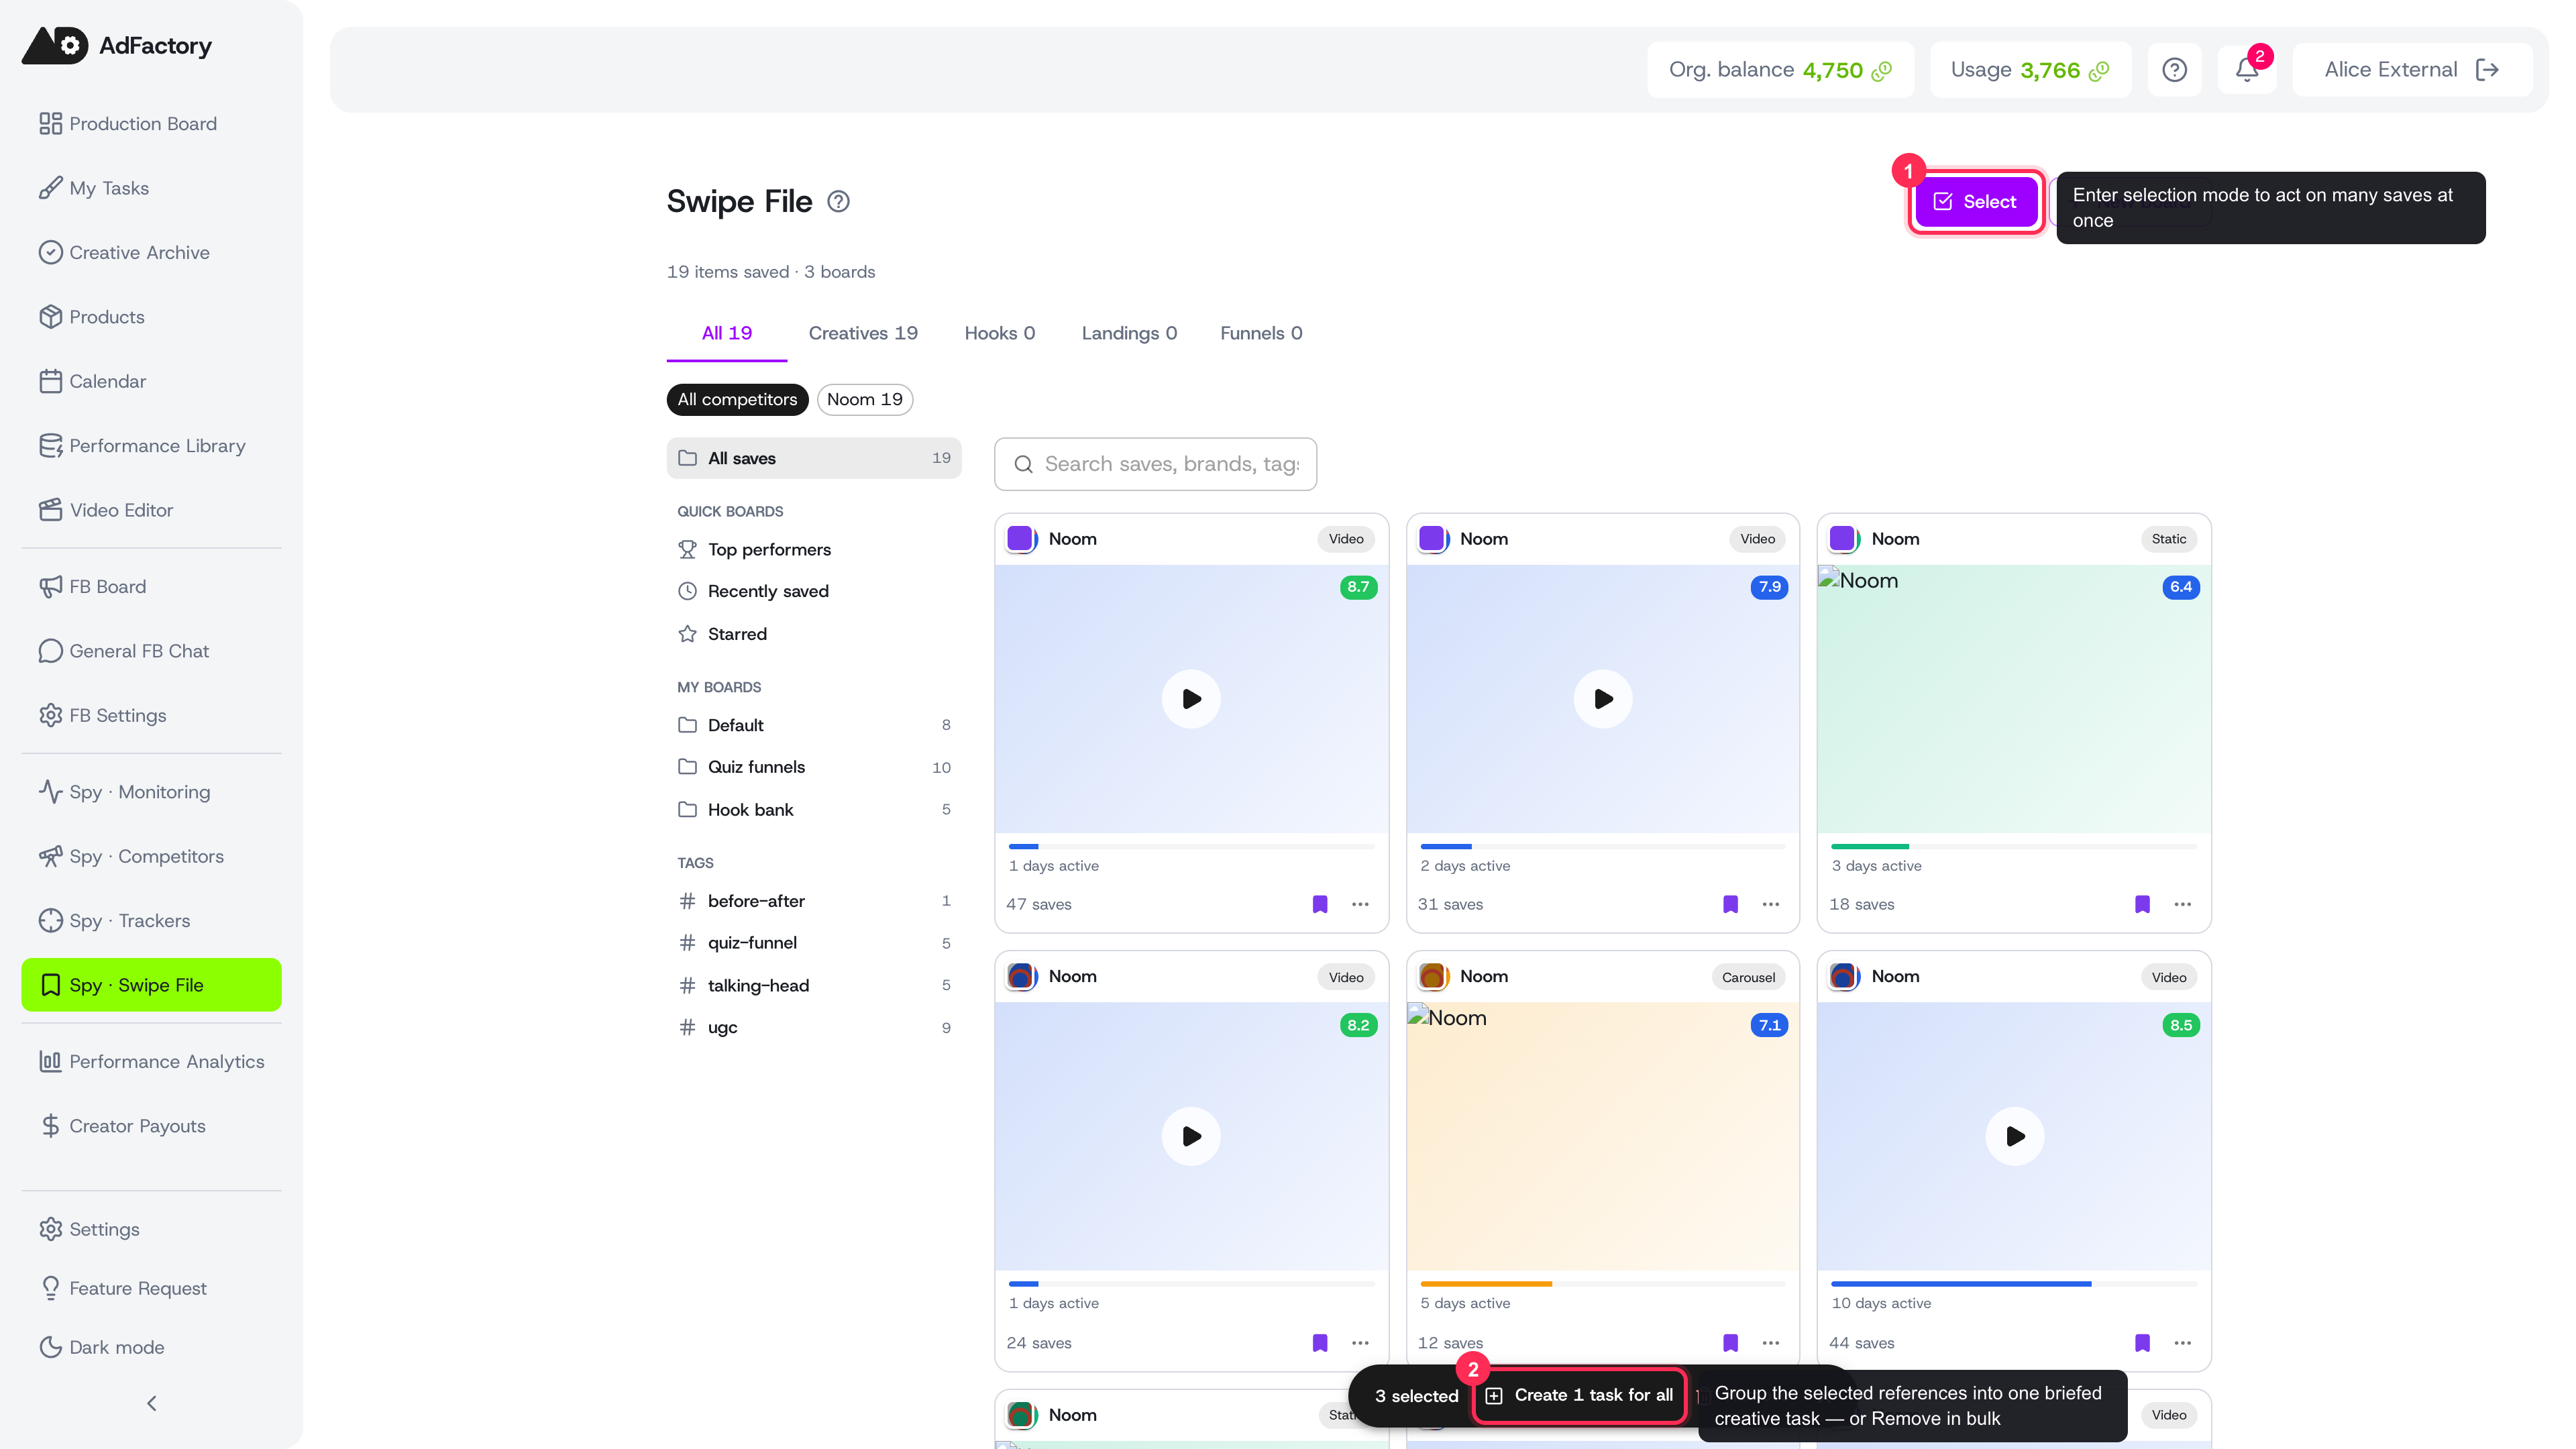Open Calendar in sidebar

pos(151,381)
